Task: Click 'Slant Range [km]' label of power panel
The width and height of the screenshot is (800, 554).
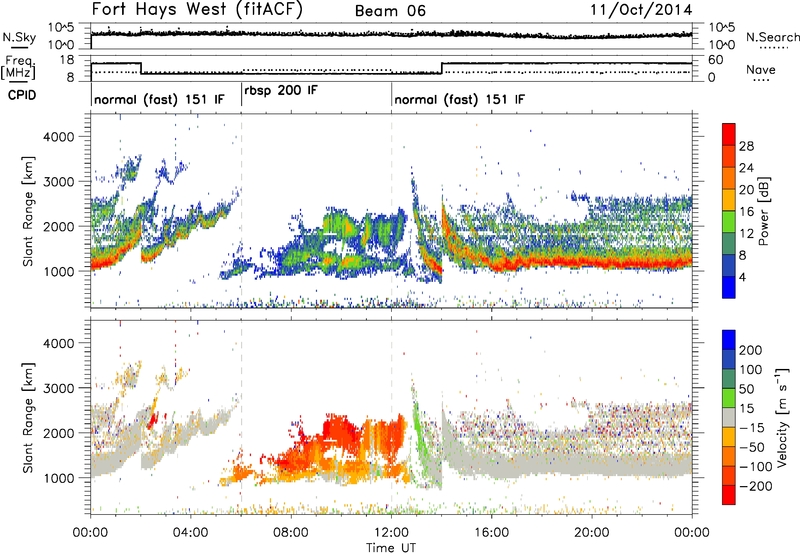Action: click(x=28, y=211)
